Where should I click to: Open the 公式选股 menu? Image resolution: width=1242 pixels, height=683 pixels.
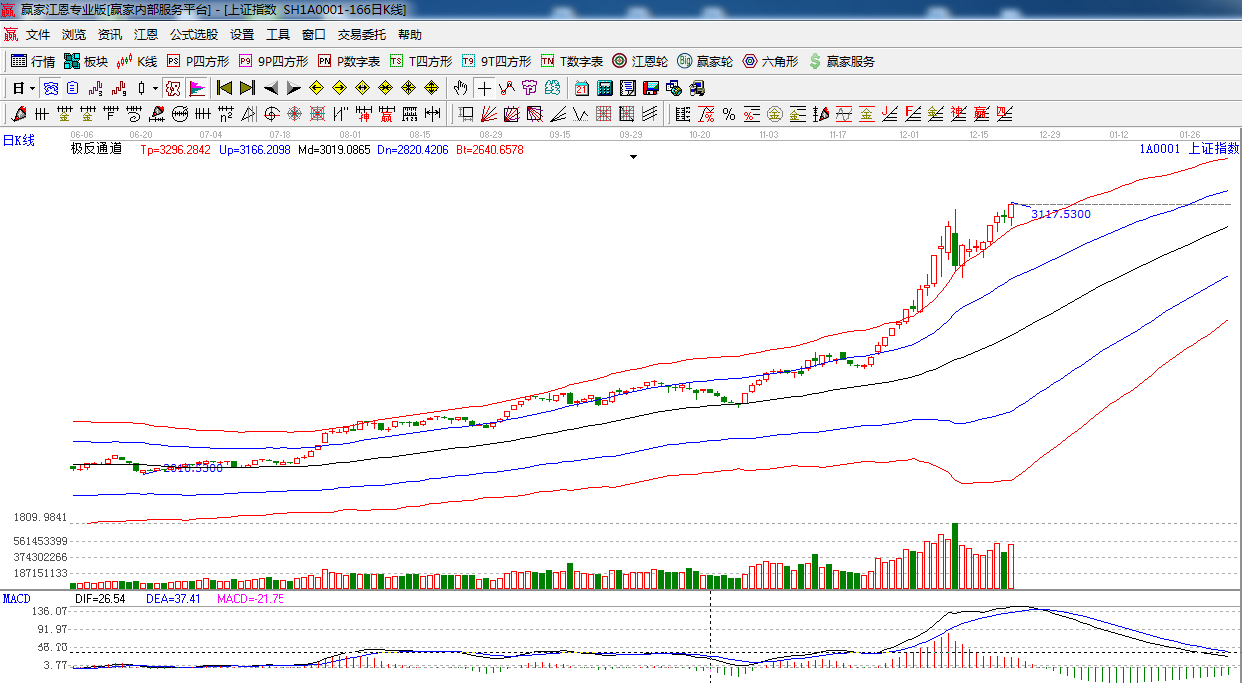click(193, 34)
